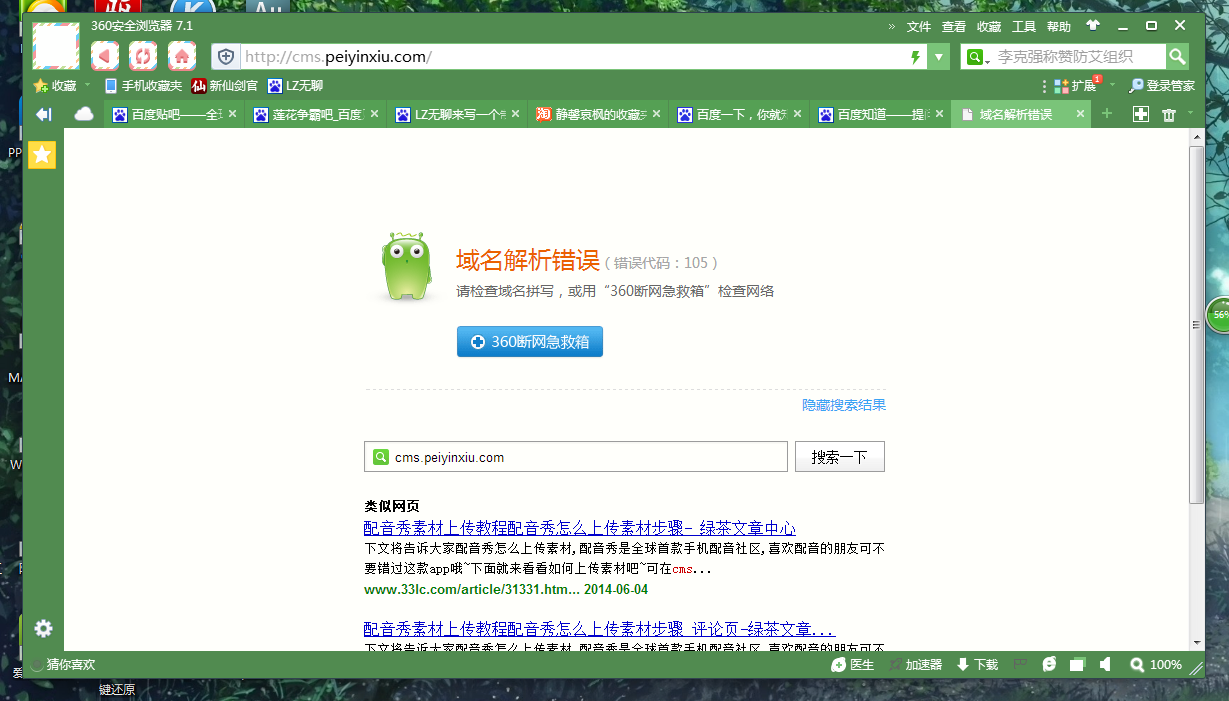Open the 帮助 menu
The width and height of the screenshot is (1229, 701).
[x=1058, y=27]
